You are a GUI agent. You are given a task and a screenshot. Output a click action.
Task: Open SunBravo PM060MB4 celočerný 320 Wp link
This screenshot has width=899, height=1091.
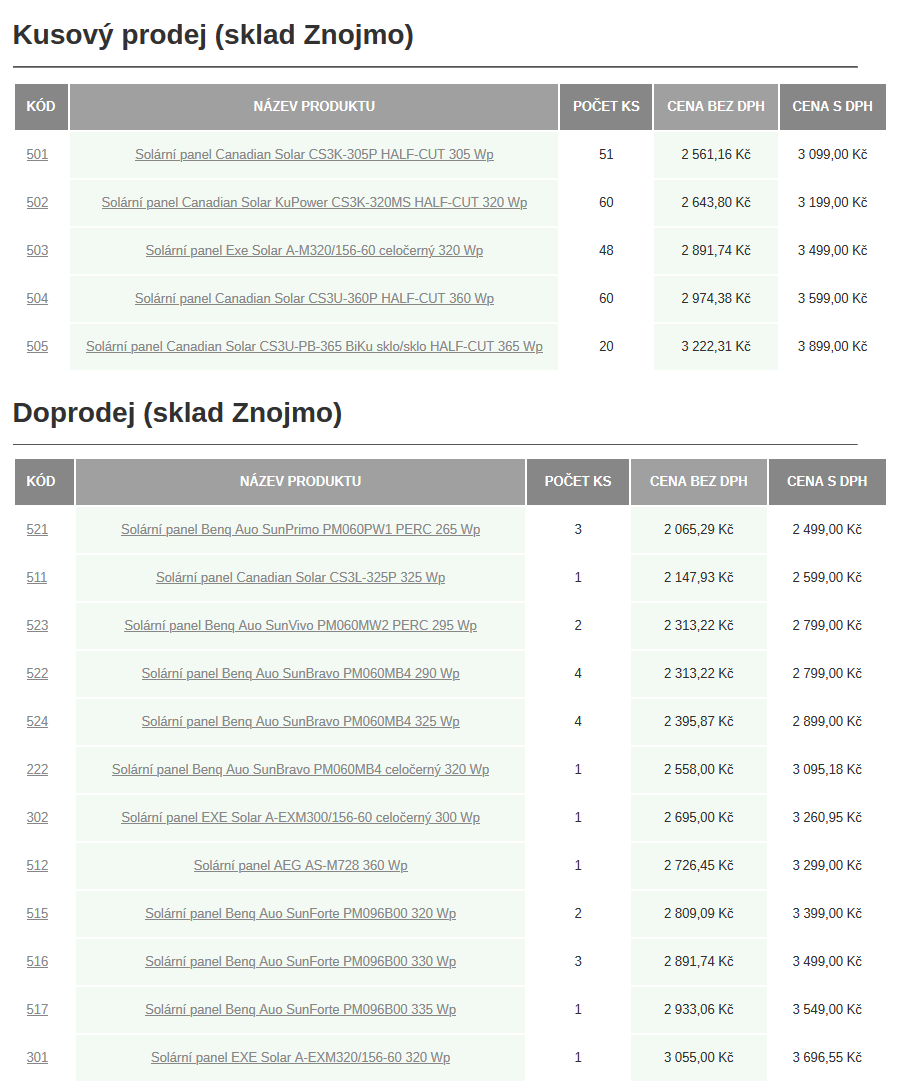300,770
